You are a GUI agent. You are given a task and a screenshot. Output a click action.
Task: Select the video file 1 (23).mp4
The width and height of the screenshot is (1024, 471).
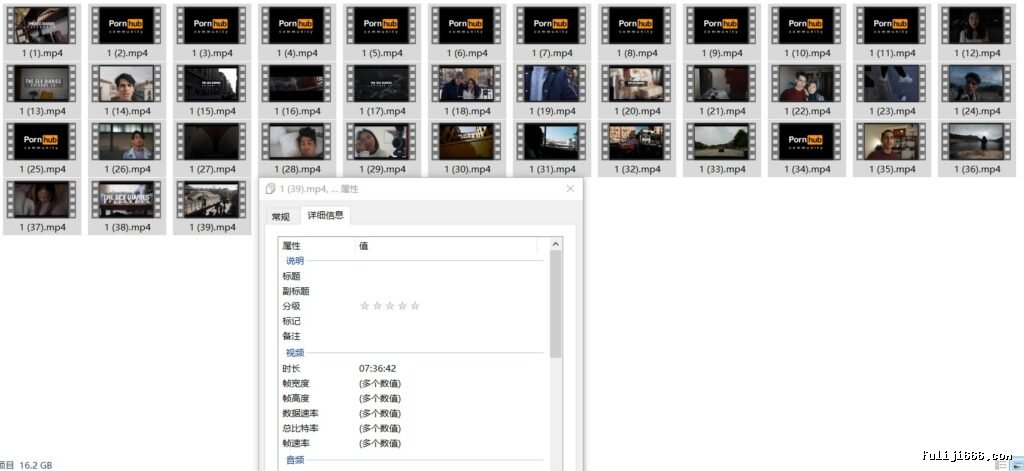892,90
